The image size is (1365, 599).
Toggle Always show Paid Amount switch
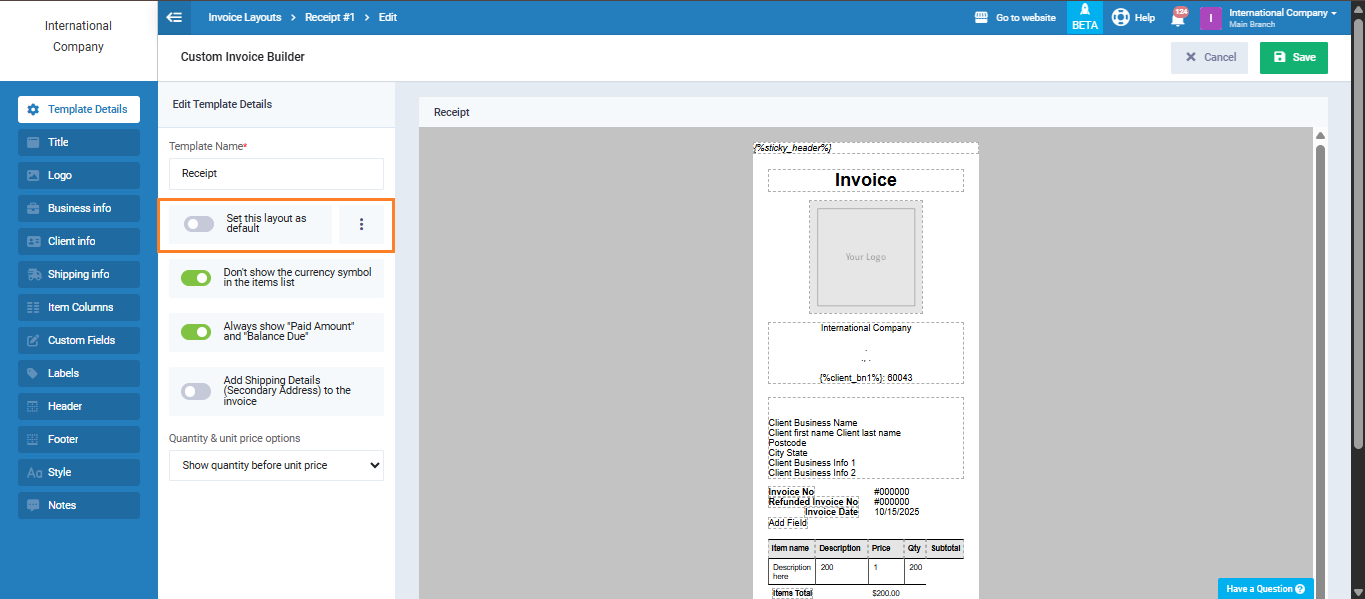click(x=196, y=332)
